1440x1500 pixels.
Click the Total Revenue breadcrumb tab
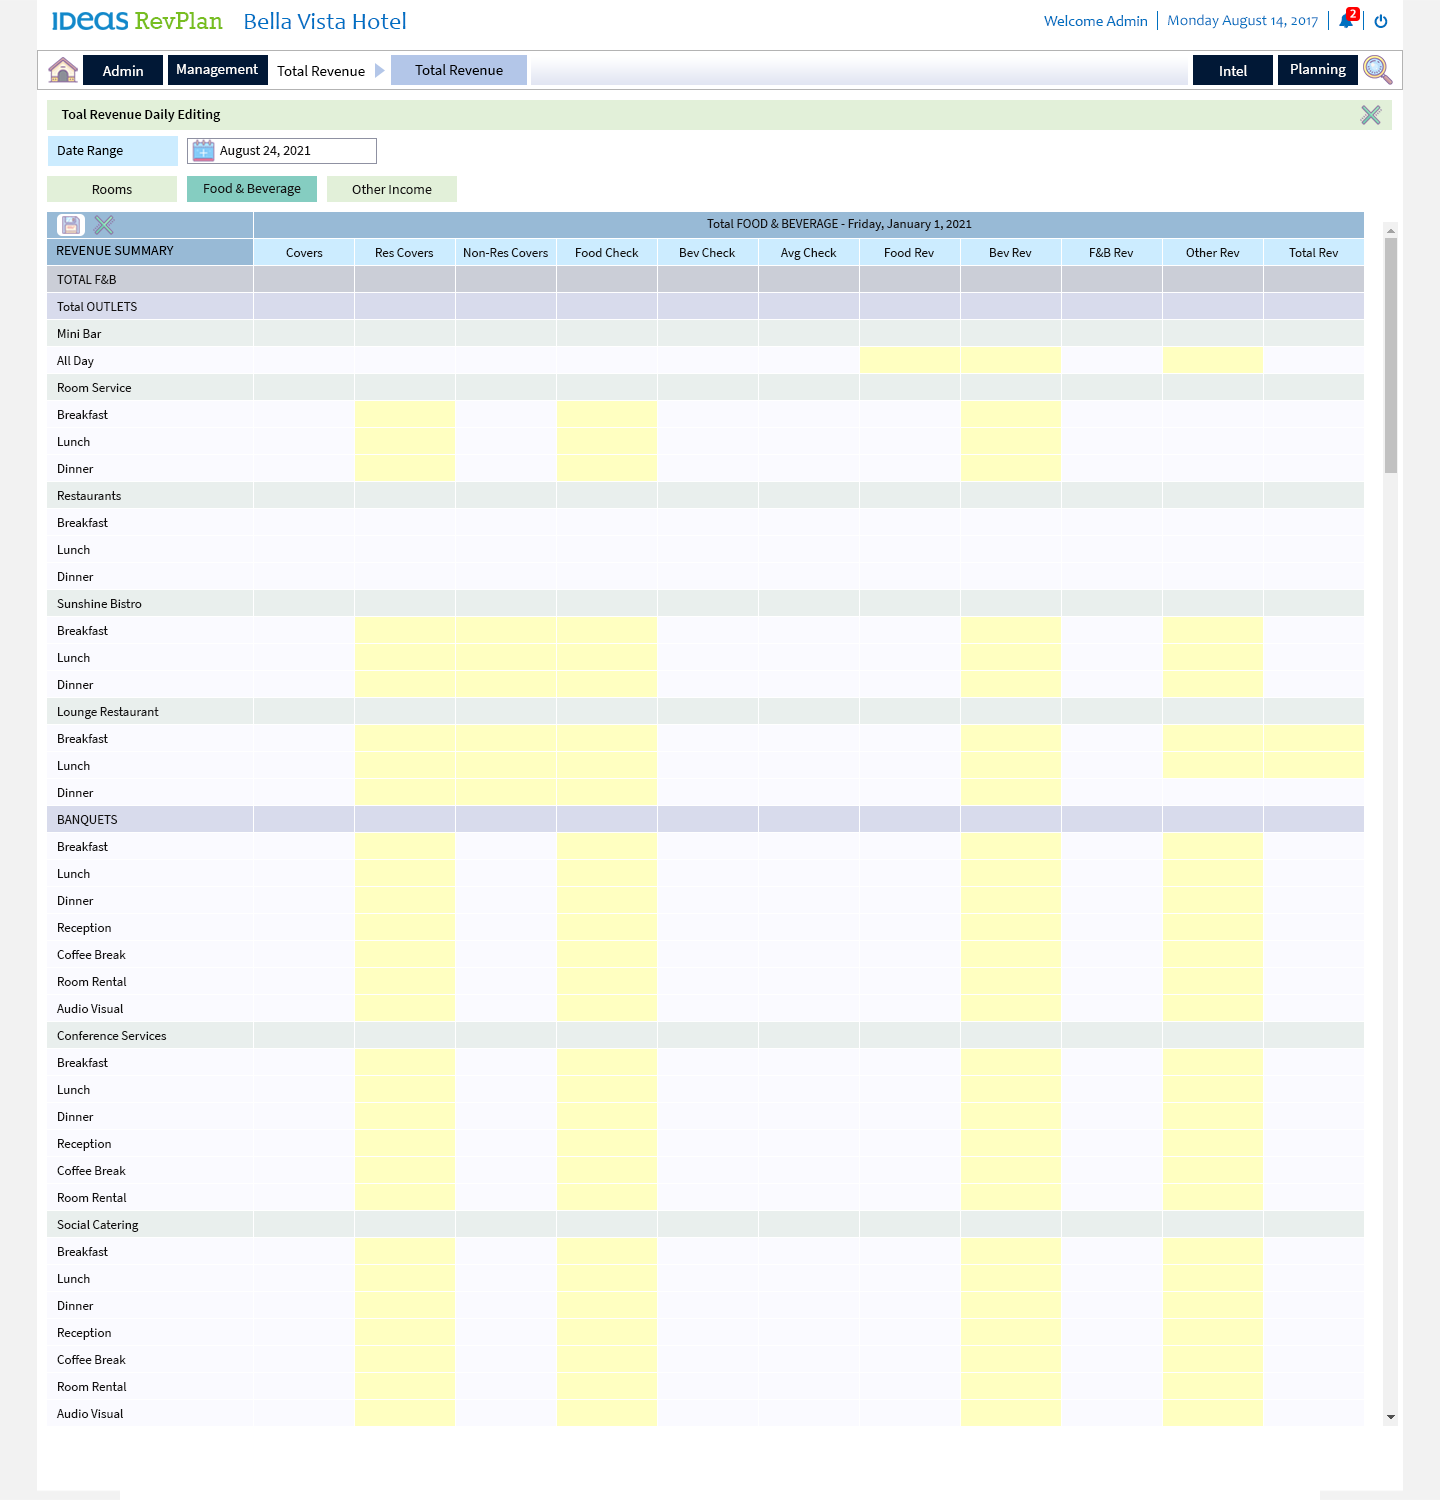click(459, 70)
